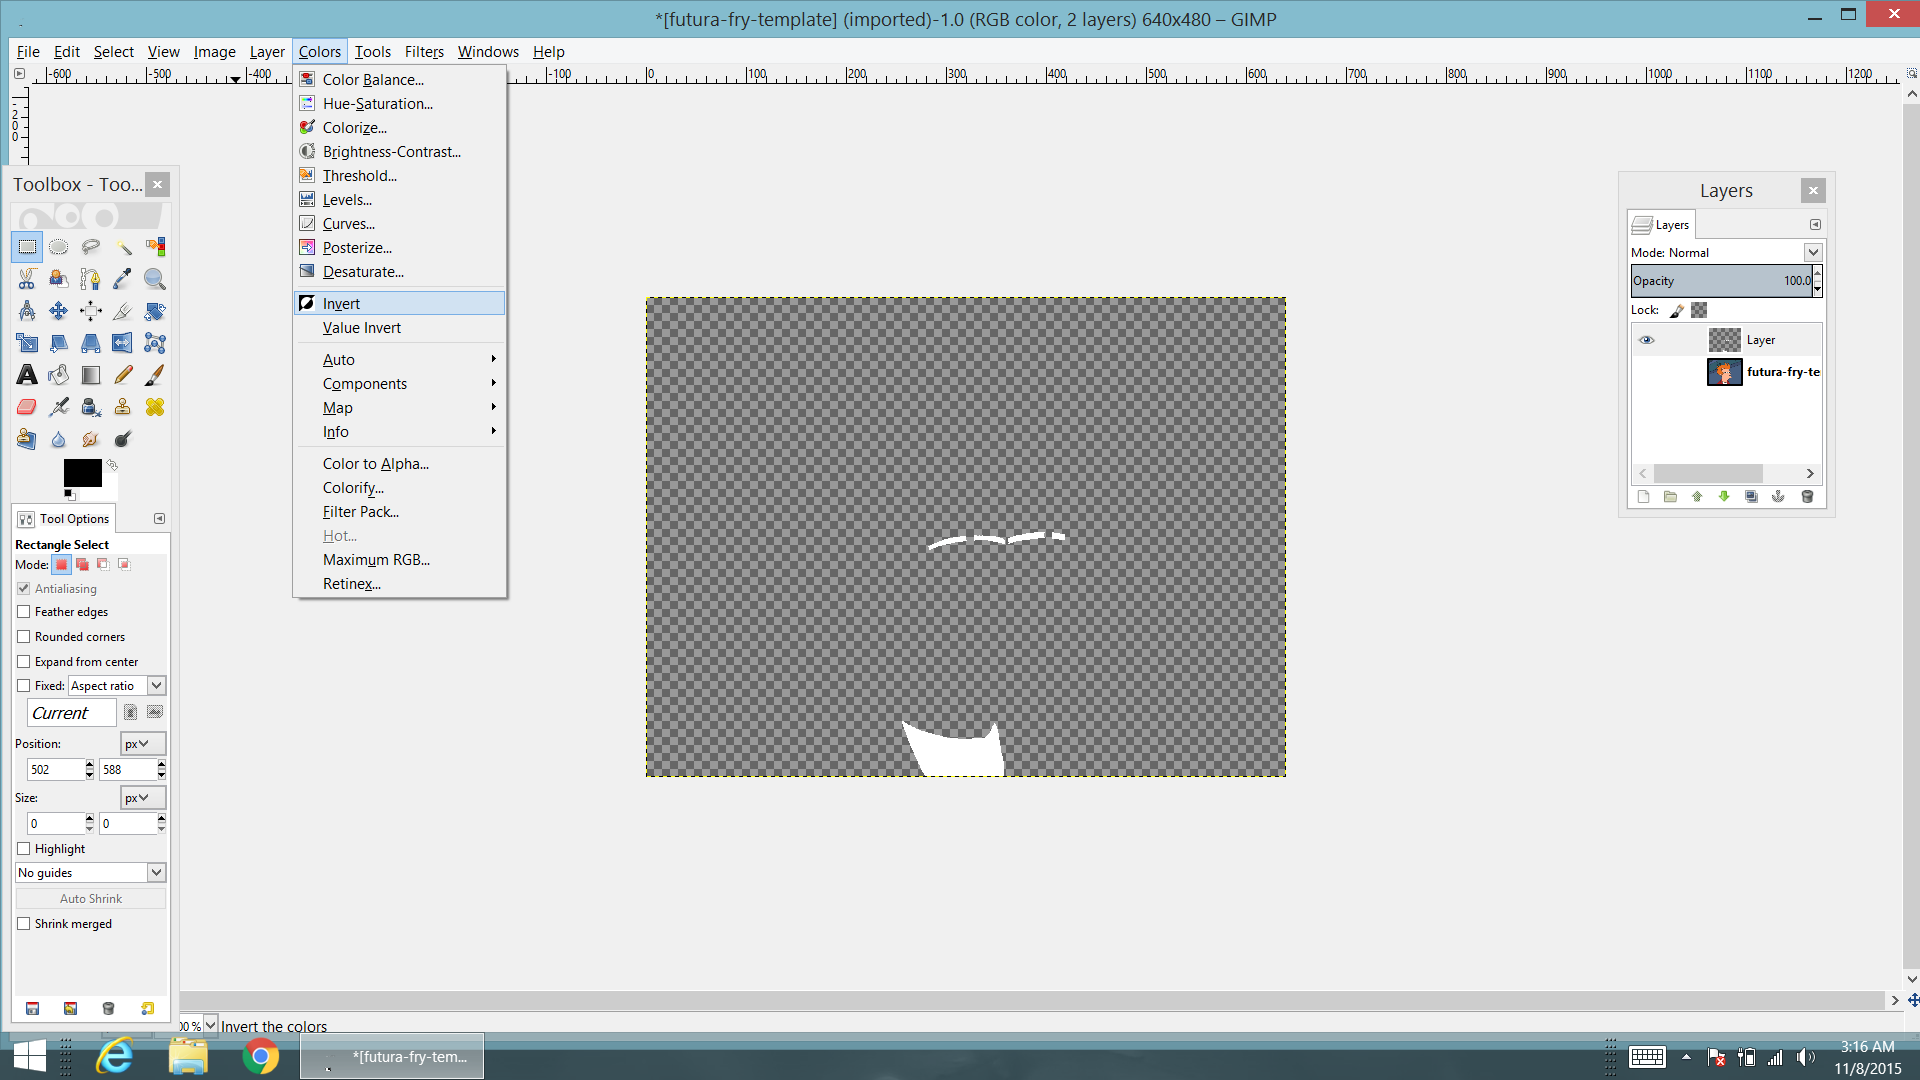Open the Position px unit dropdown

(142, 744)
